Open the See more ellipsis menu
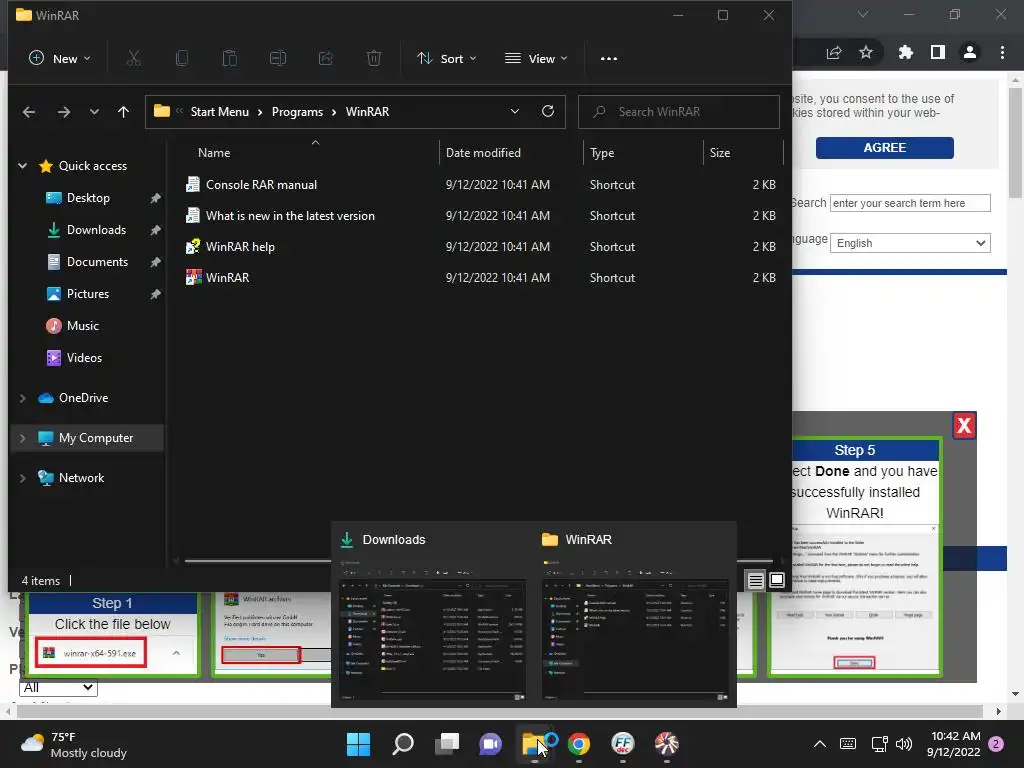This screenshot has width=1024, height=768. pyautogui.click(x=609, y=58)
